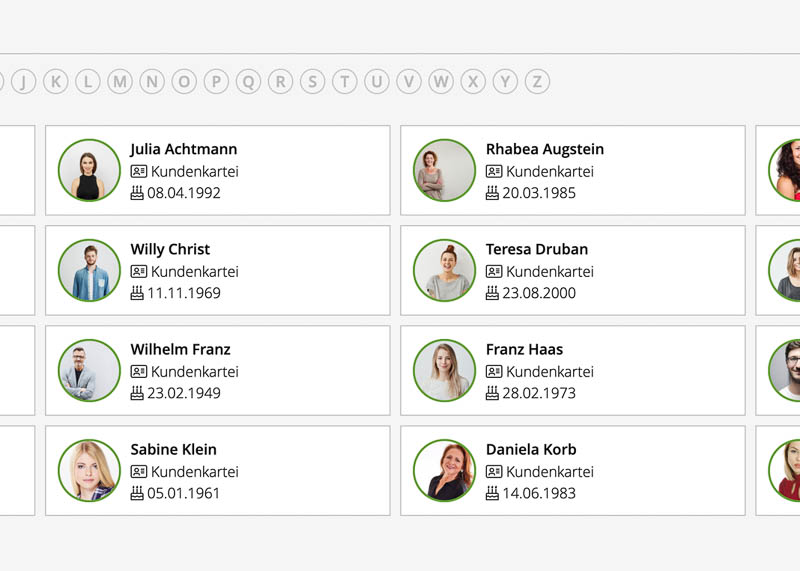This screenshot has width=800, height=571.
Task: Click the birthday cake icon for Wilhelm Franz
Action: click(x=138, y=393)
